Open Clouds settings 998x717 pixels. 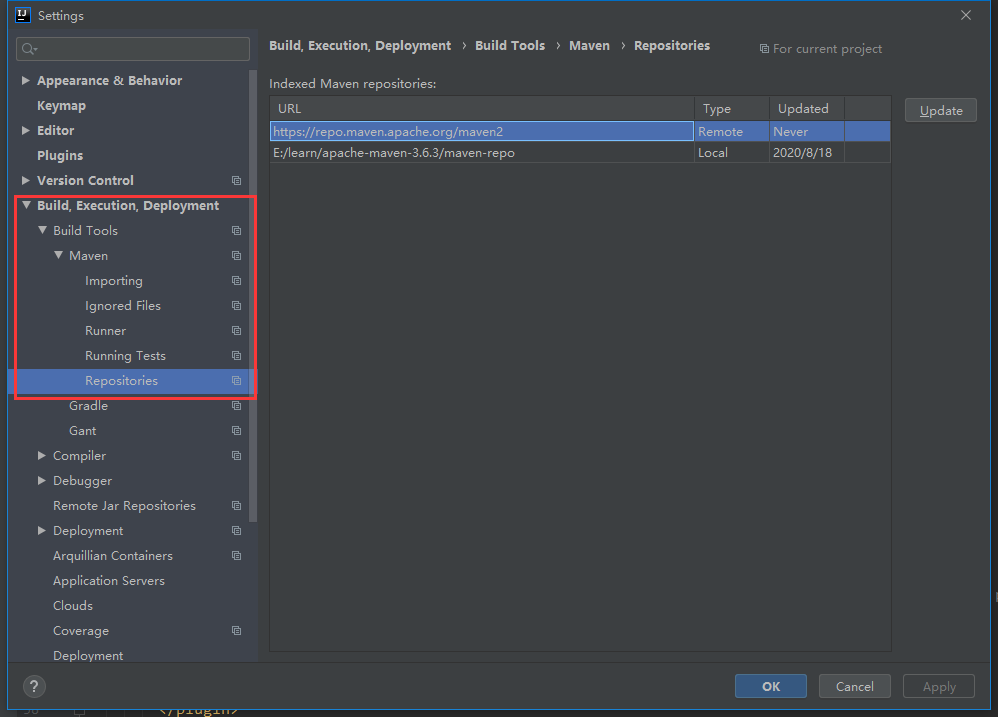(73, 606)
